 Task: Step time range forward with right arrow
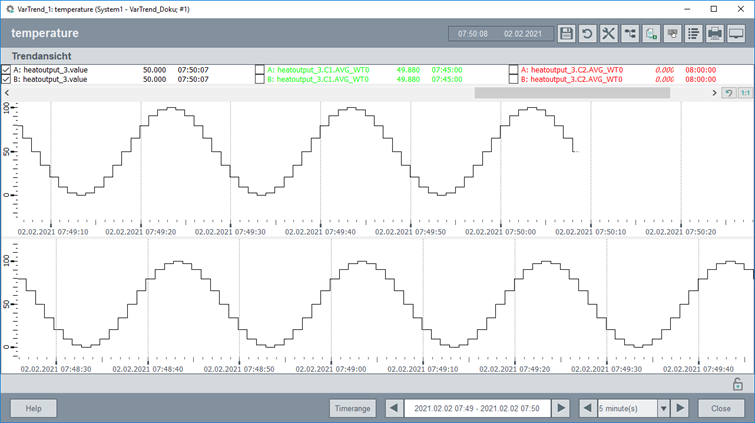click(561, 408)
